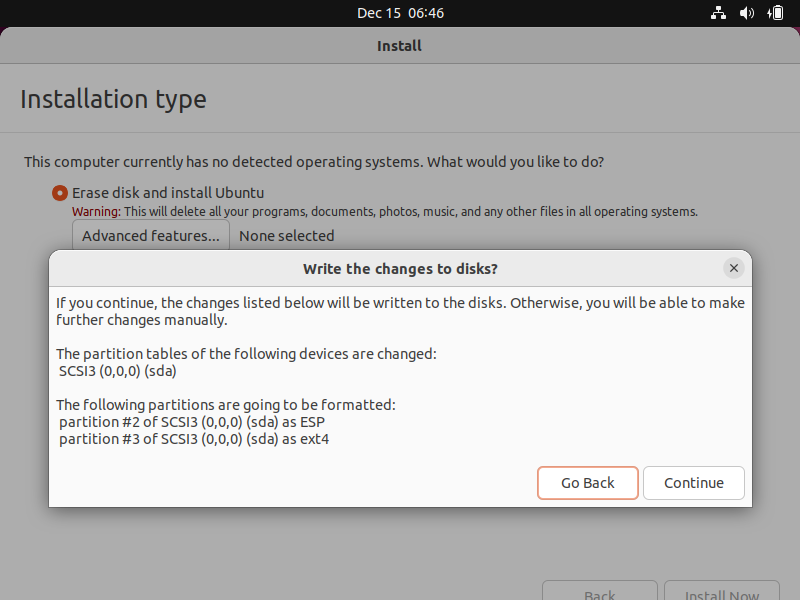Click the 'SCSI3 (0,0,0) (sda)' device line

[x=117, y=371]
